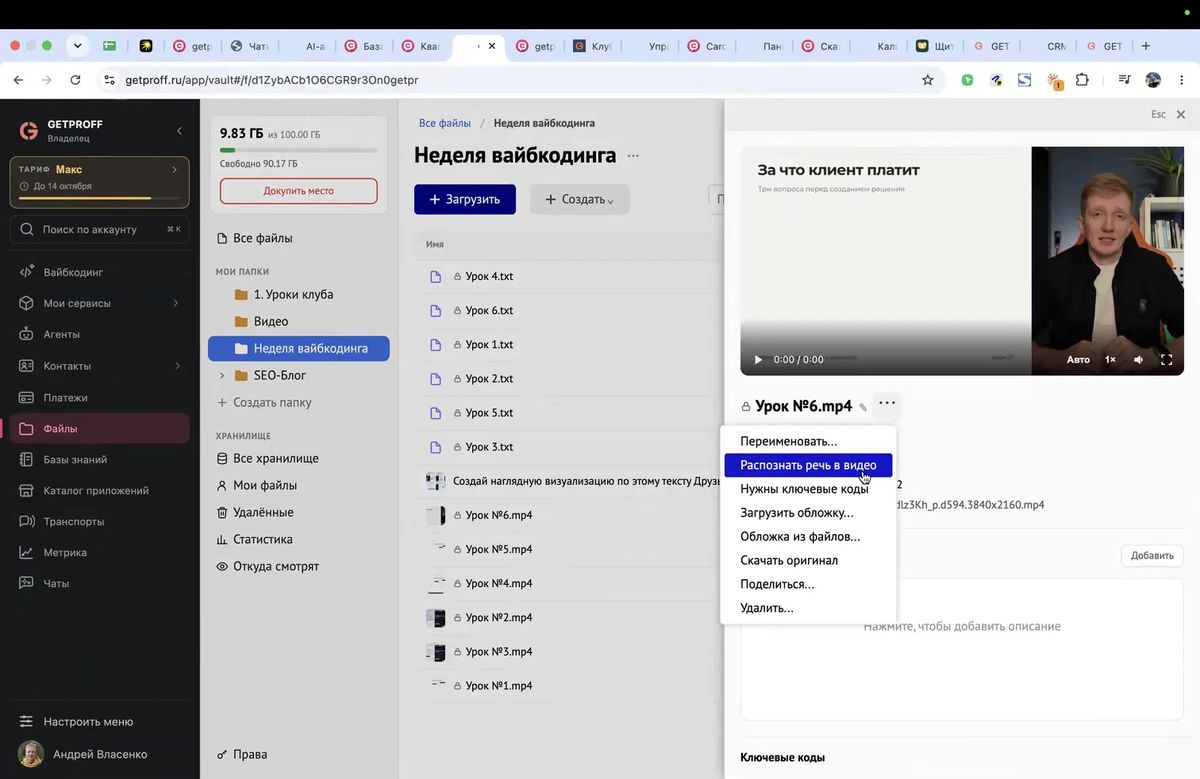Expand Контакты submenu chevron

[178, 366]
